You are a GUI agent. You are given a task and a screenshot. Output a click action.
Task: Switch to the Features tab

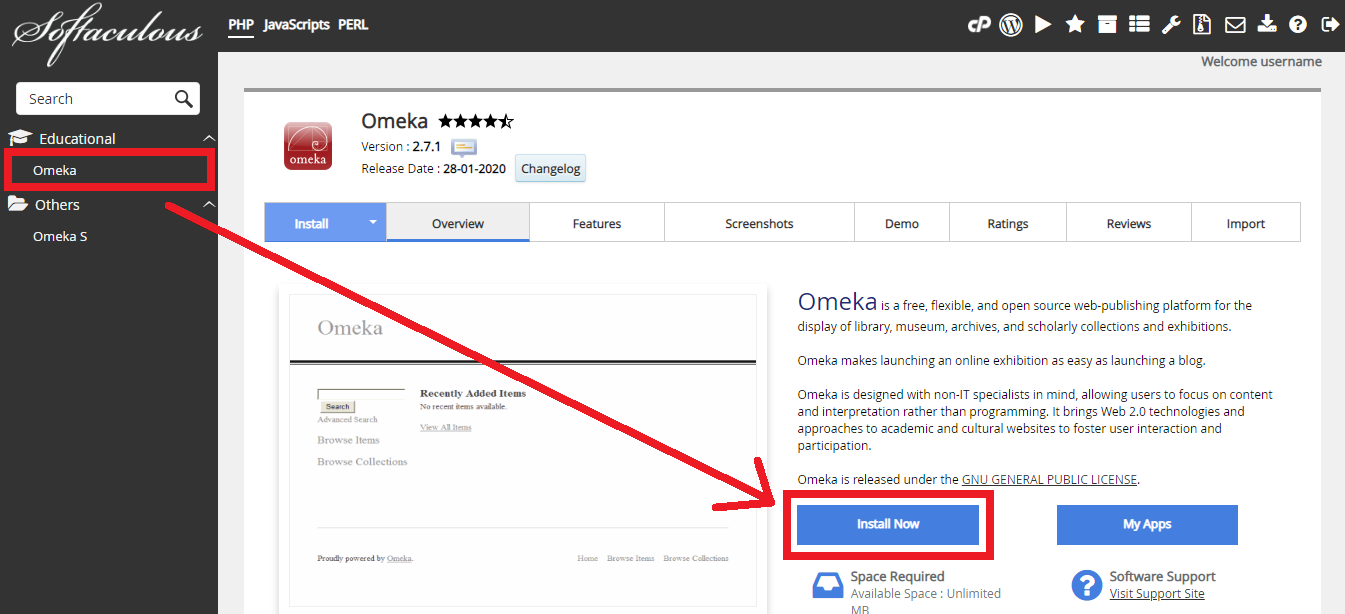597,224
